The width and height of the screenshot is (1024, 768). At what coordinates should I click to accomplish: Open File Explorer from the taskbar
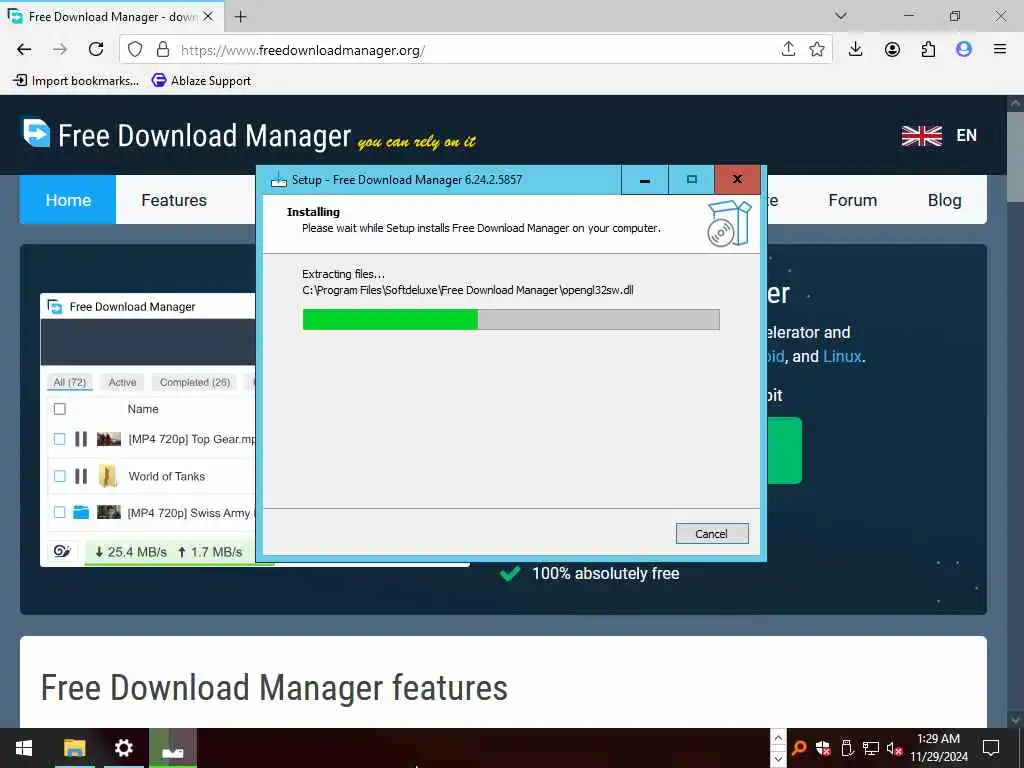pyautogui.click(x=74, y=748)
